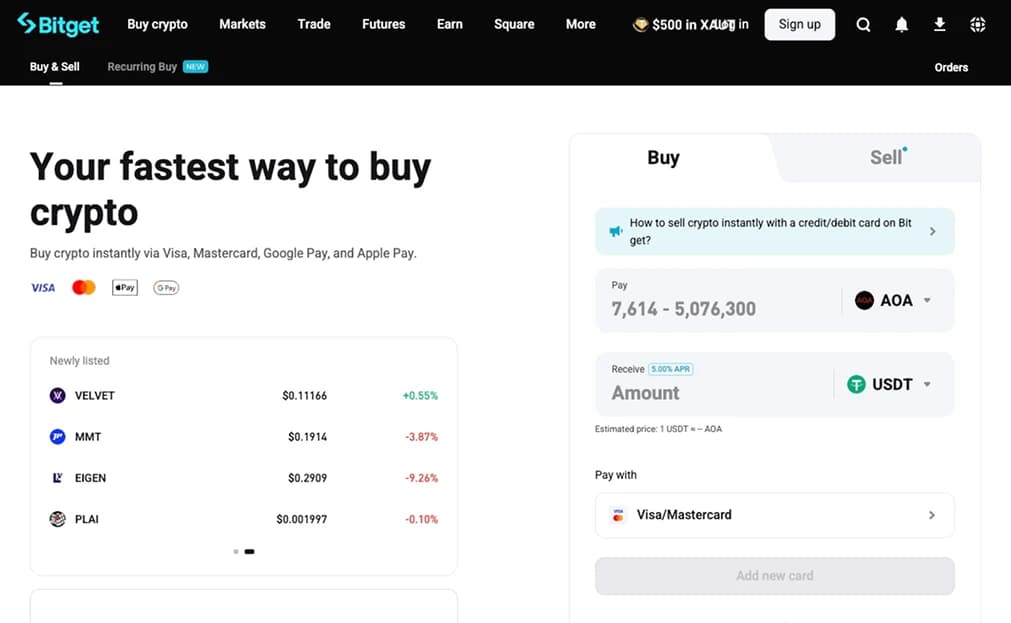Go to first carousel page dot
The height and width of the screenshot is (623, 1011).
pyautogui.click(x=236, y=551)
